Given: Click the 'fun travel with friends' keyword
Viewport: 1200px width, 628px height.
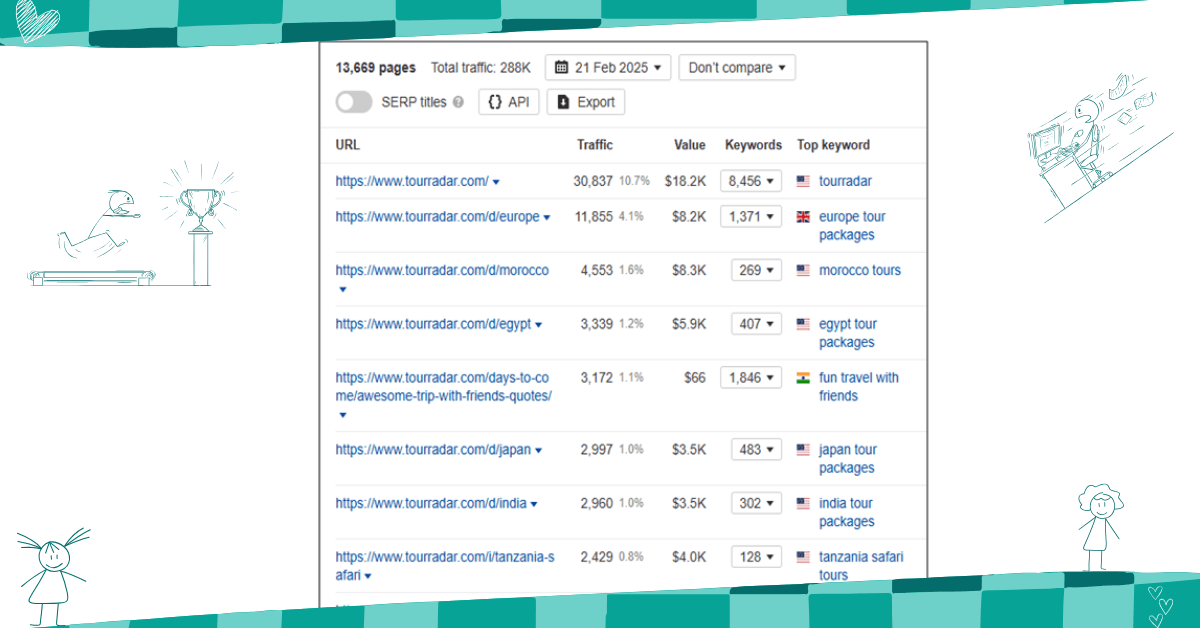Looking at the screenshot, I should [x=859, y=387].
